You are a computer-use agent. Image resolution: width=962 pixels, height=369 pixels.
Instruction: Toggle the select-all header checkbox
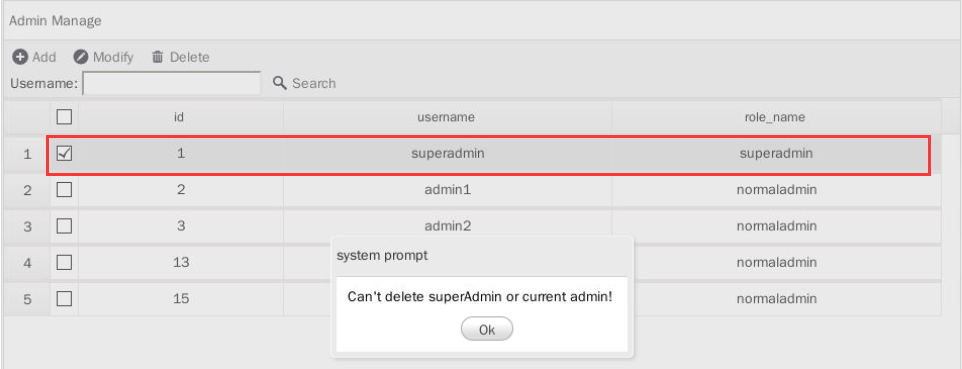point(64,117)
